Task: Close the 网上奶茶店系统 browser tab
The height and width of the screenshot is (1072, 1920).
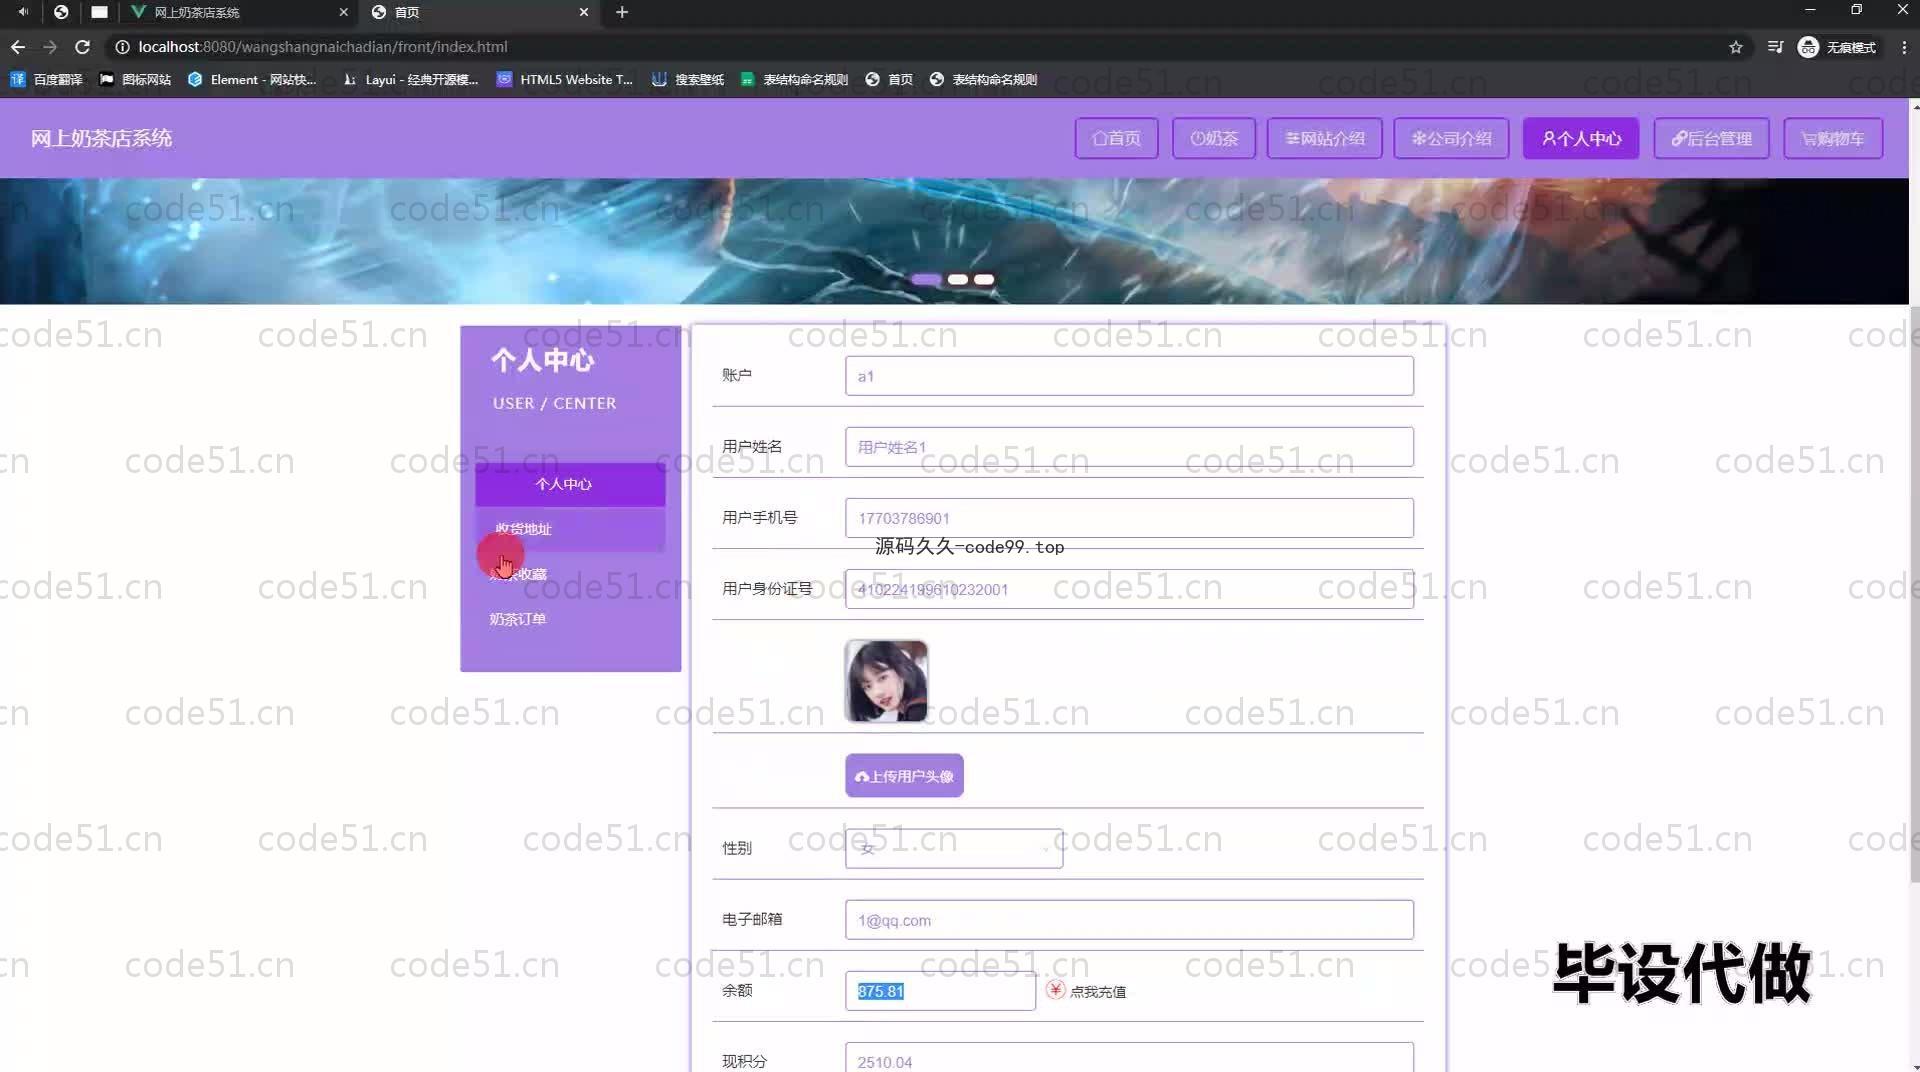Action: [x=343, y=12]
